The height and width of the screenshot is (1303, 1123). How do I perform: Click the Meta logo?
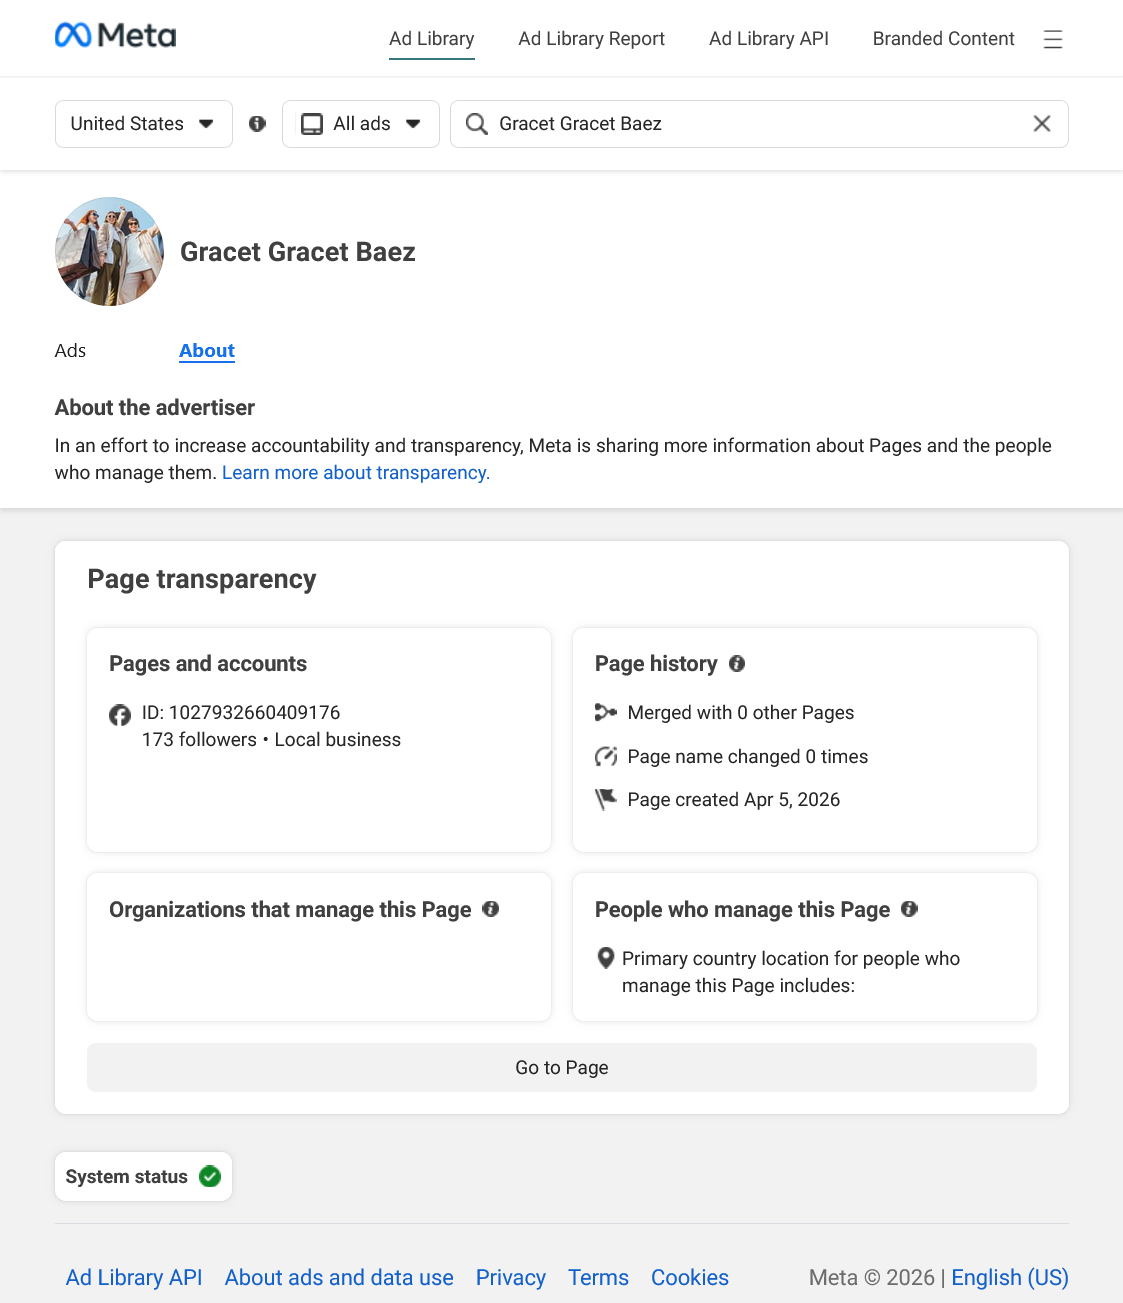(x=115, y=36)
